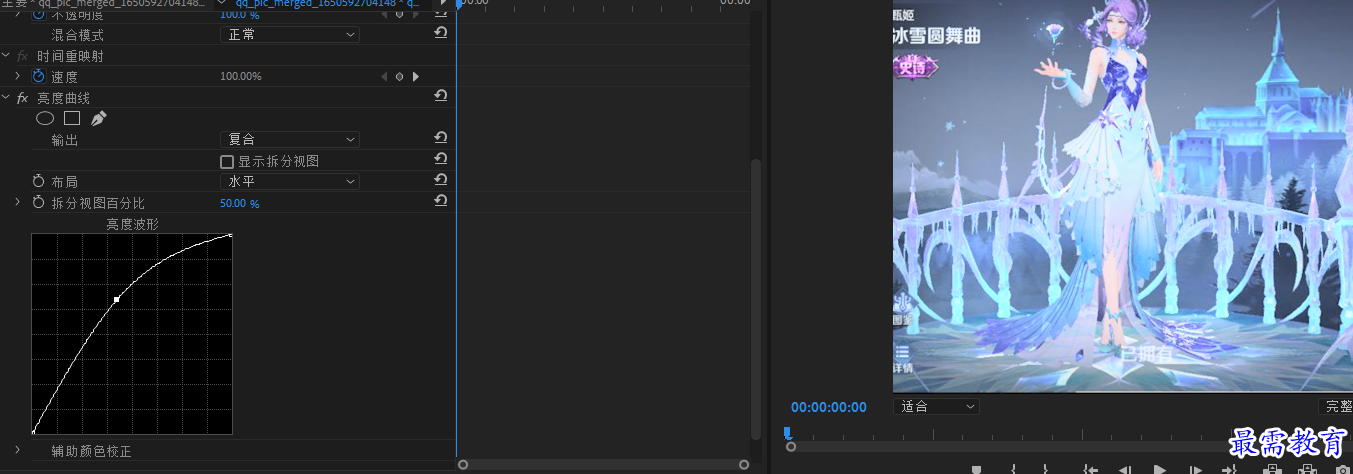The width and height of the screenshot is (1353, 474).
Task: Toggle the fx switch for 亮度曲线
Action: click(x=22, y=98)
